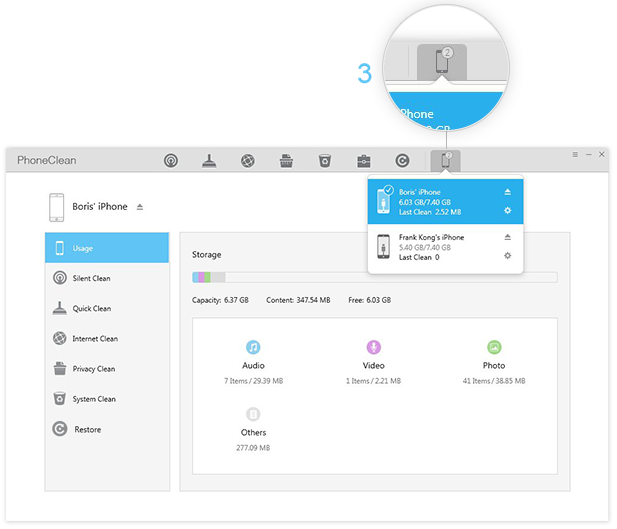Click the Restore toolbar icon
The height and width of the screenshot is (529, 617).
click(x=402, y=160)
